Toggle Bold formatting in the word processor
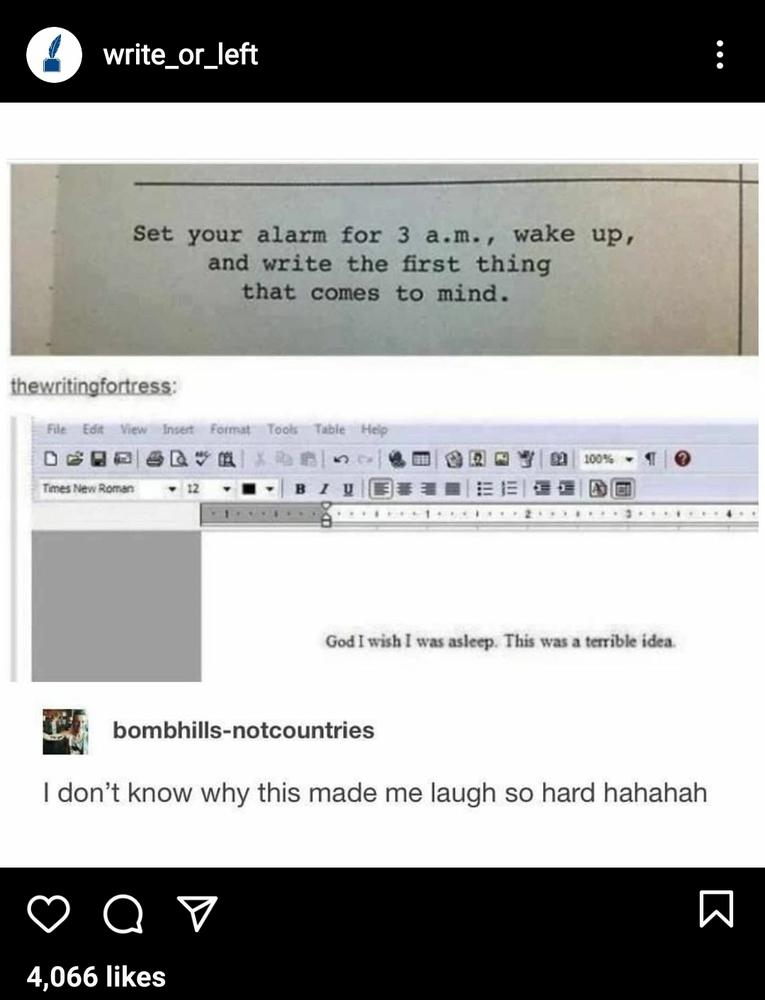 (300, 489)
